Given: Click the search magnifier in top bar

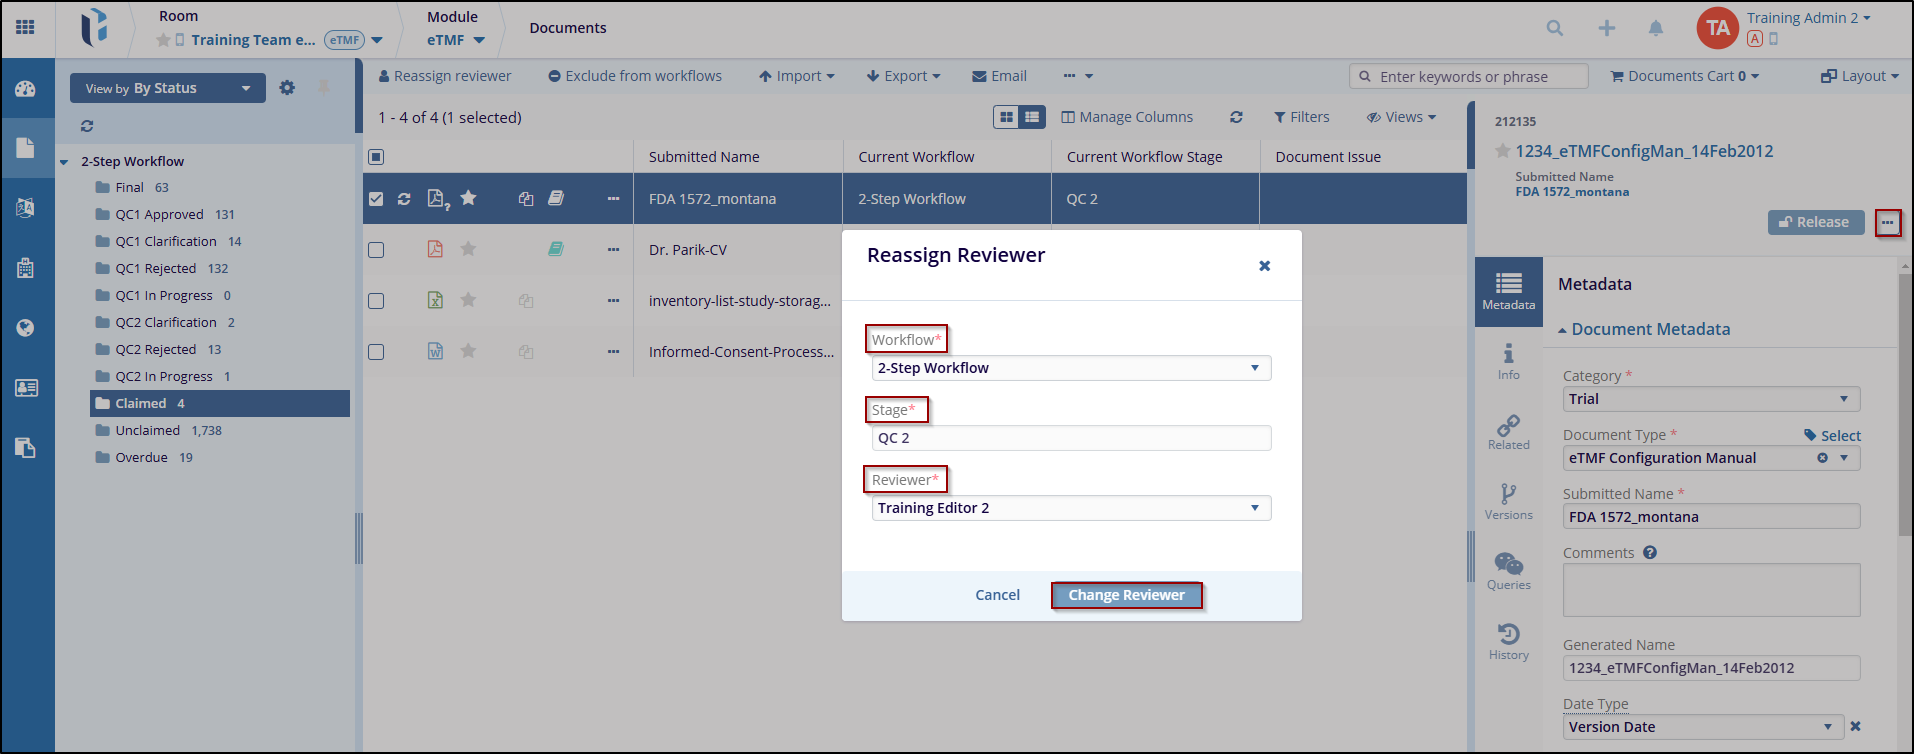Looking at the screenshot, I should tap(1554, 28).
